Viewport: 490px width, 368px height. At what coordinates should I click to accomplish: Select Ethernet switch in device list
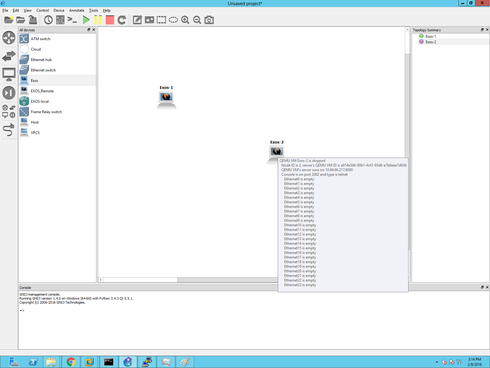tap(57, 70)
